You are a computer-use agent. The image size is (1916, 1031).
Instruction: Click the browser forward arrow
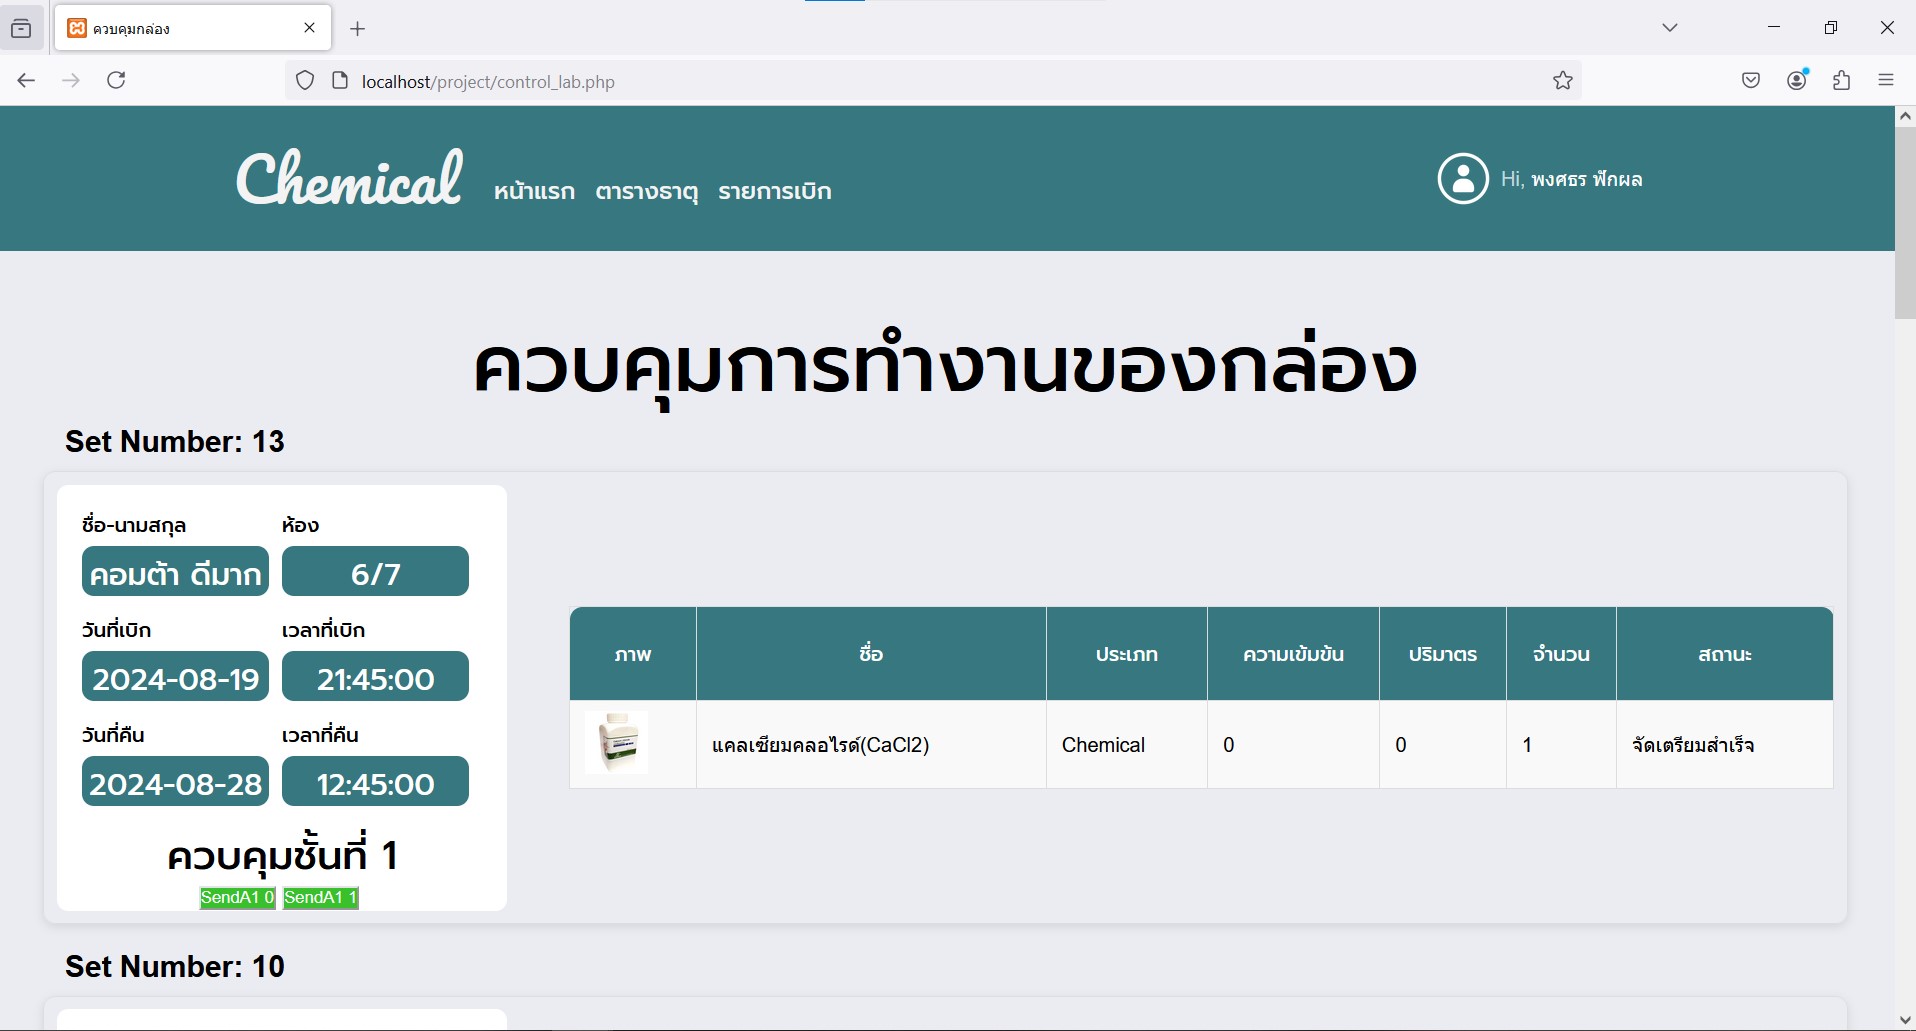coord(71,81)
